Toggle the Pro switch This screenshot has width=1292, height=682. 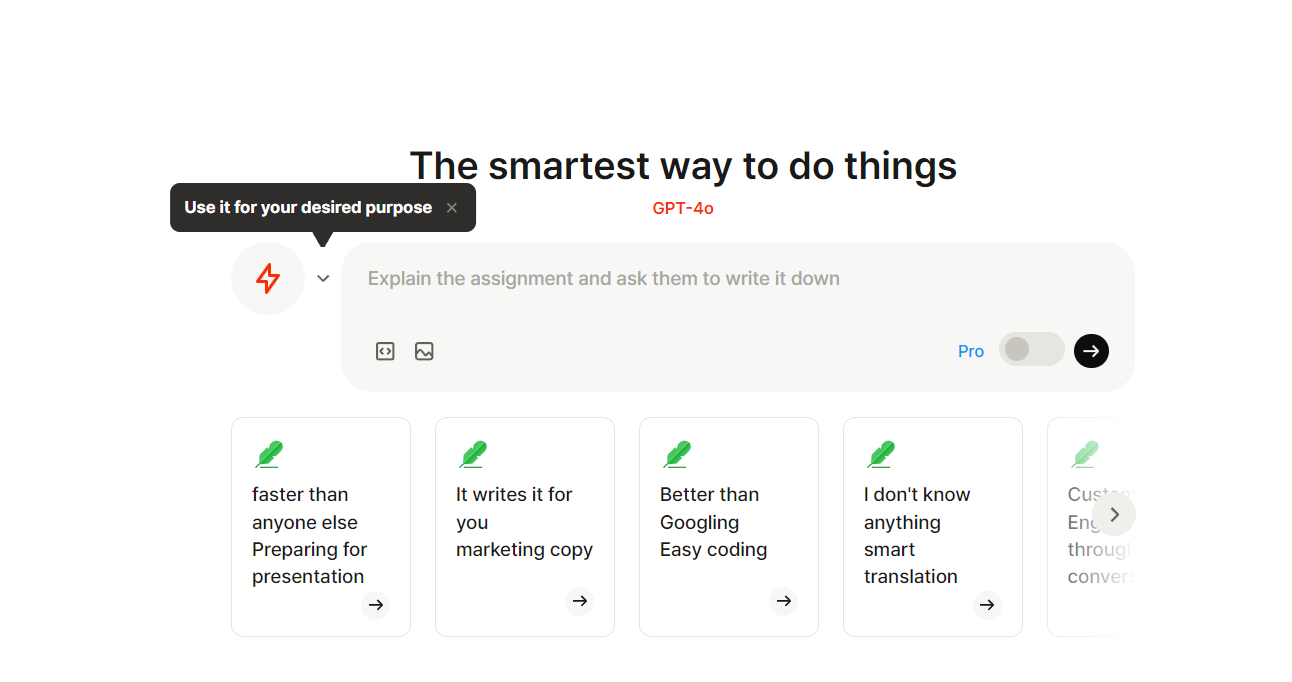(x=1031, y=349)
